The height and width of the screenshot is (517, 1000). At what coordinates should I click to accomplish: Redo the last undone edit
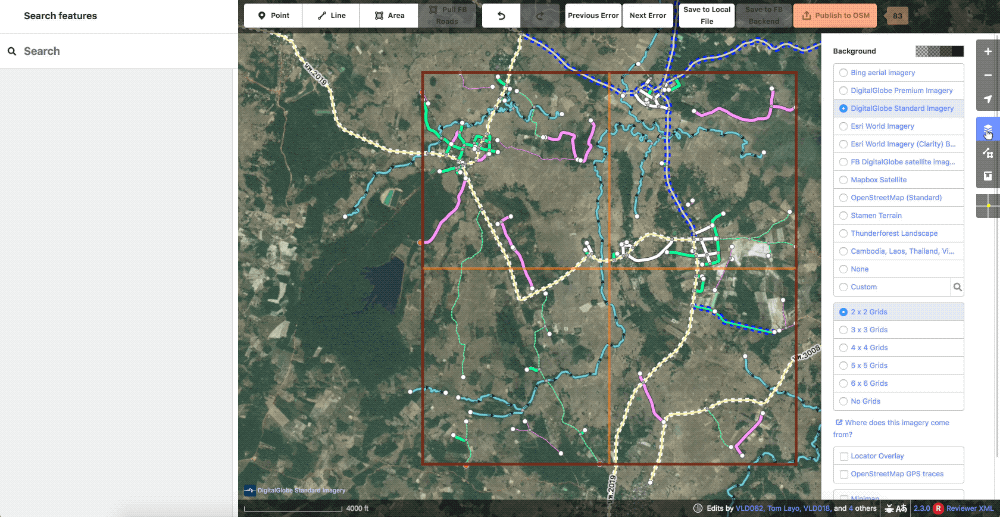point(539,15)
